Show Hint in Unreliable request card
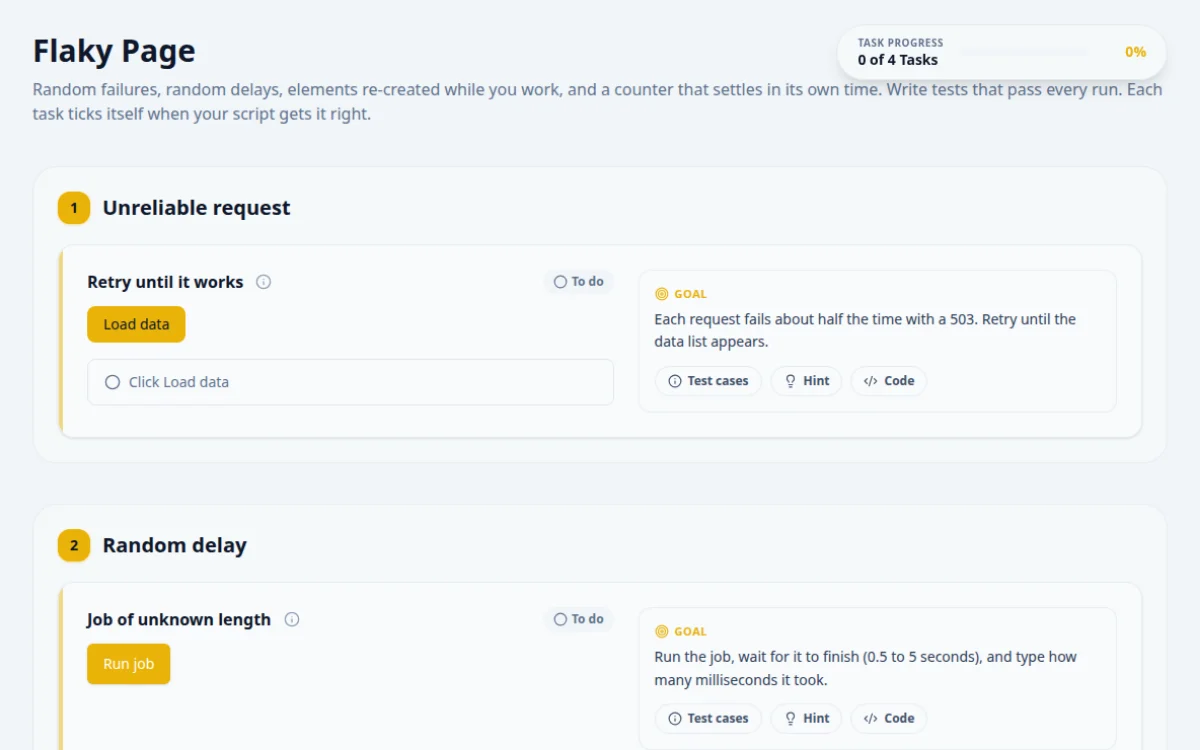Image resolution: width=1200 pixels, height=750 pixels. pos(806,381)
